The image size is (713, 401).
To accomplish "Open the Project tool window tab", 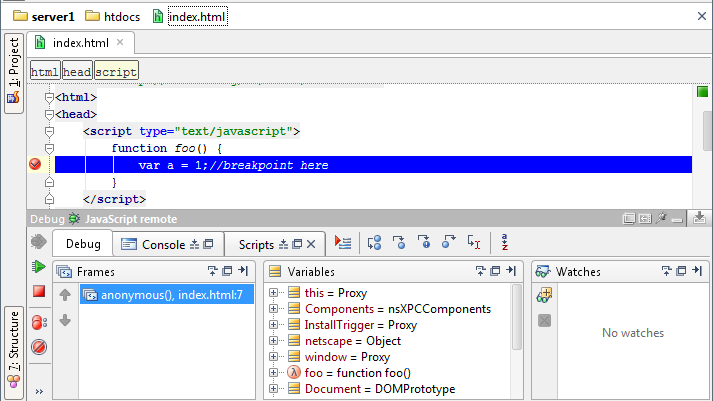I will pyautogui.click(x=14, y=73).
